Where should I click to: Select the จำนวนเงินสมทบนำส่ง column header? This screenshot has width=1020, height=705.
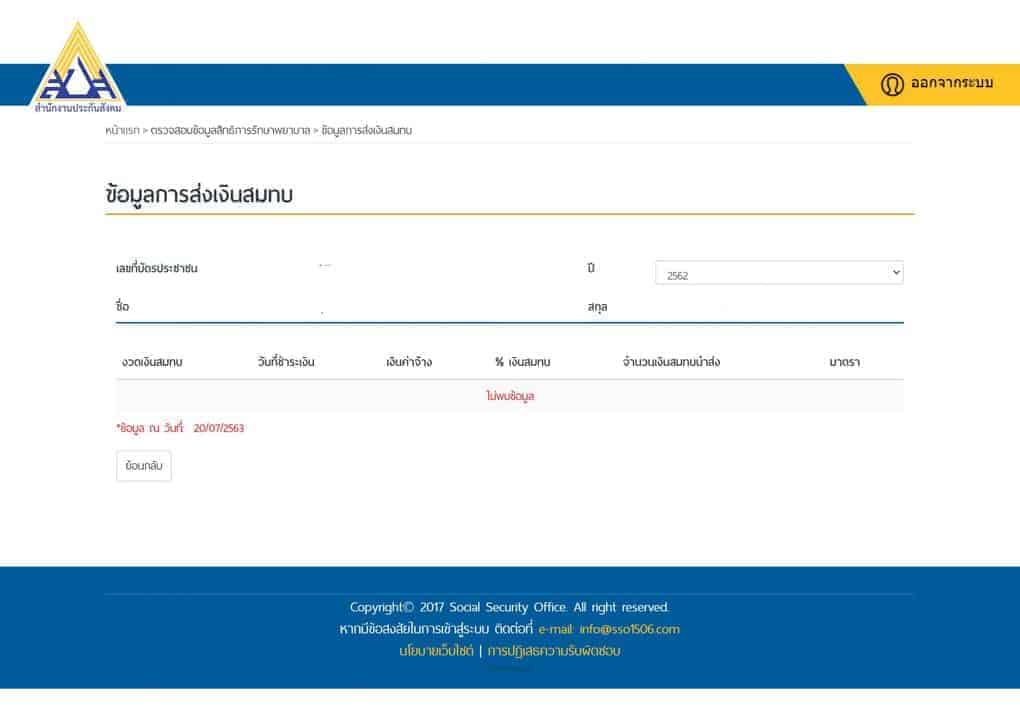click(670, 362)
